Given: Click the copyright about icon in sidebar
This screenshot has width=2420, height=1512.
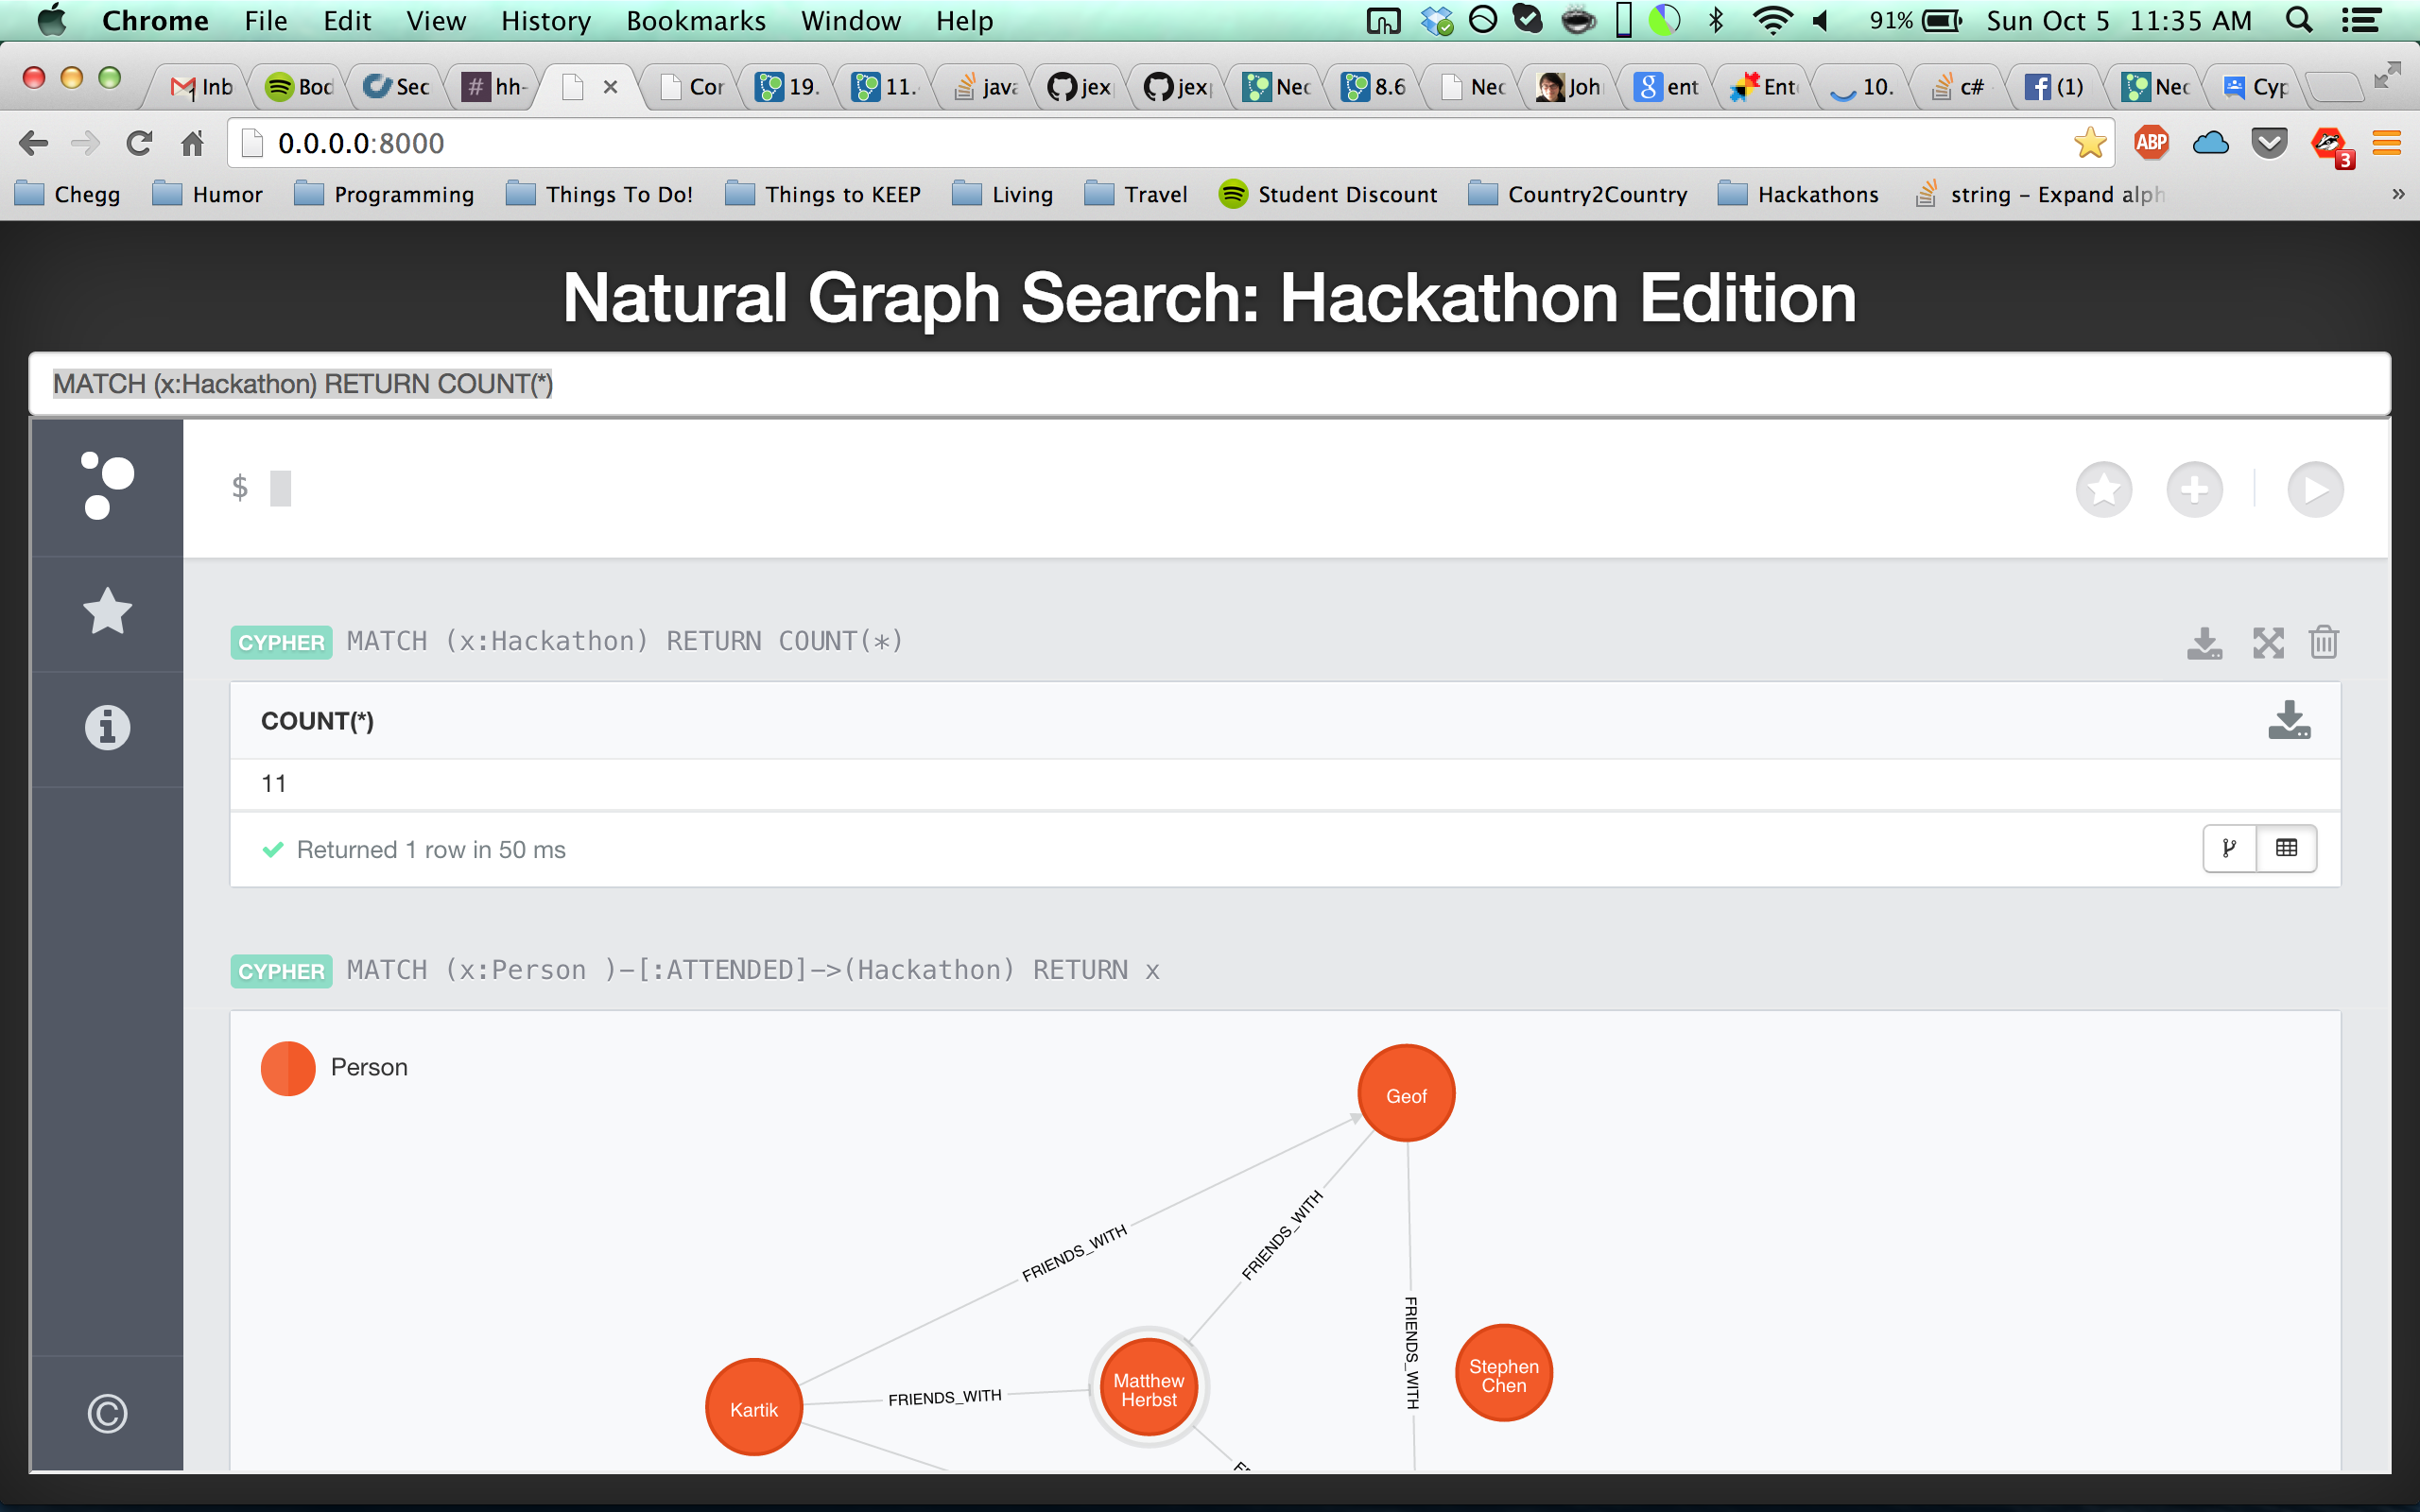Looking at the screenshot, I should click(107, 1413).
